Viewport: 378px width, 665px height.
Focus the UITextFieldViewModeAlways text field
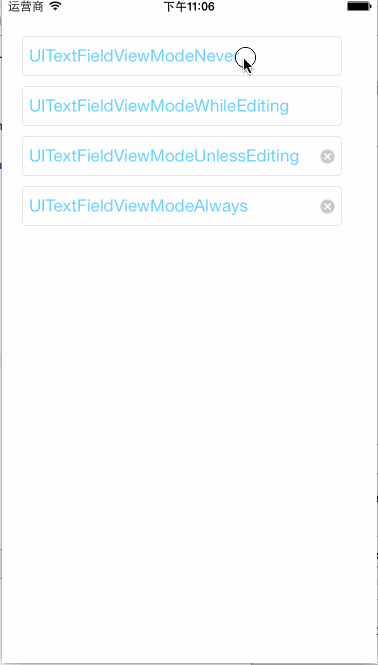click(x=182, y=206)
